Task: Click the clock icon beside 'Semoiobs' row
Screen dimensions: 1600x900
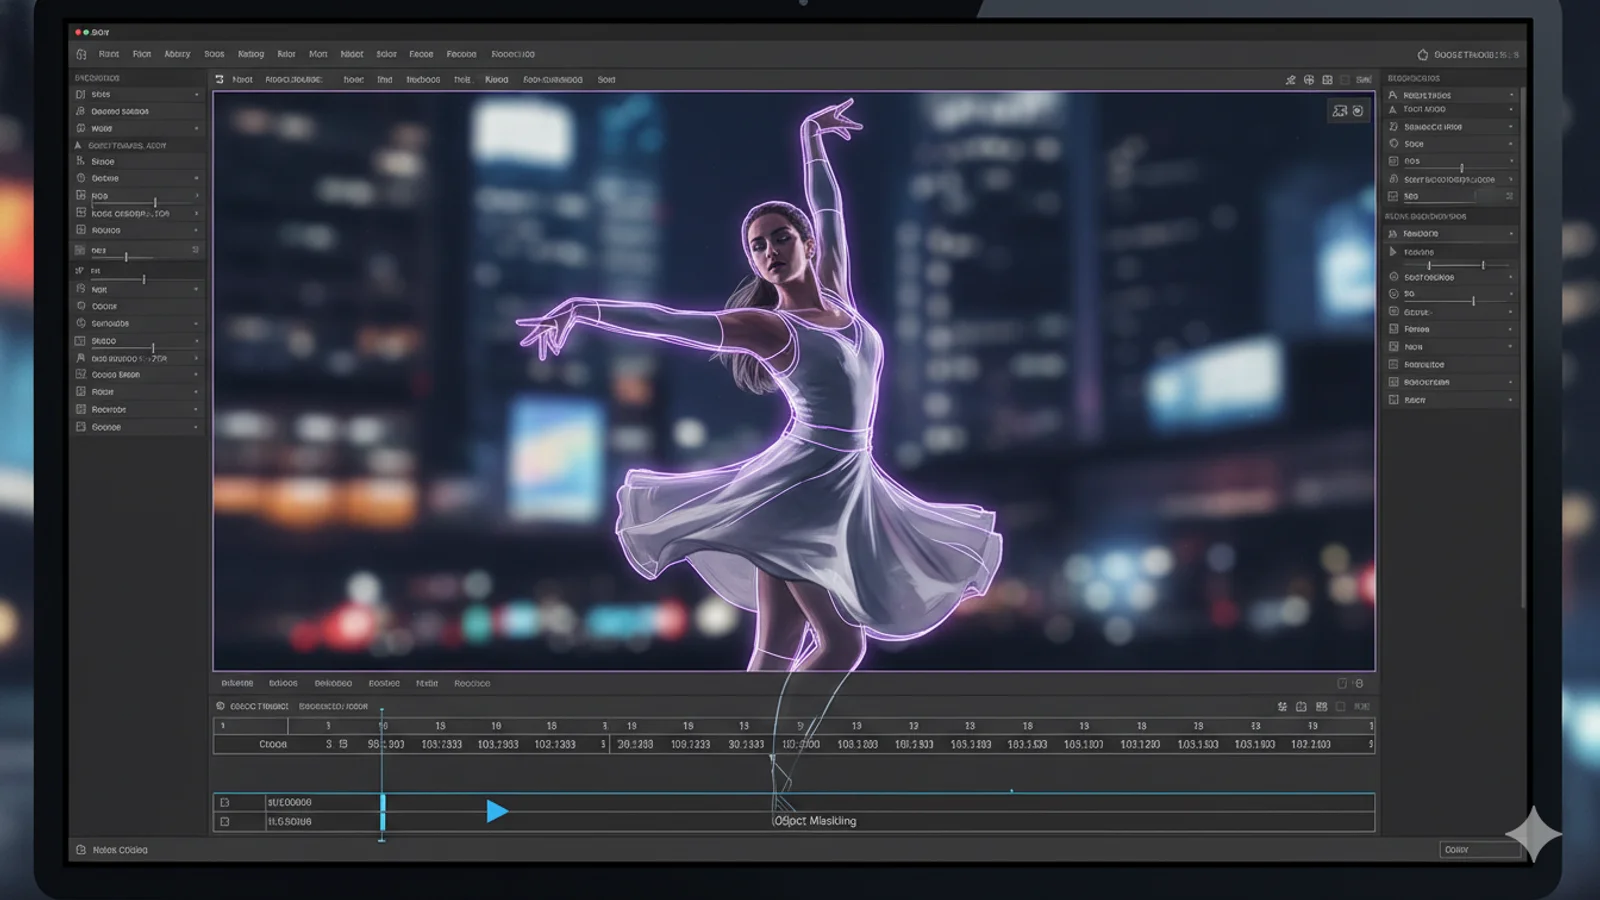Action: tap(81, 323)
